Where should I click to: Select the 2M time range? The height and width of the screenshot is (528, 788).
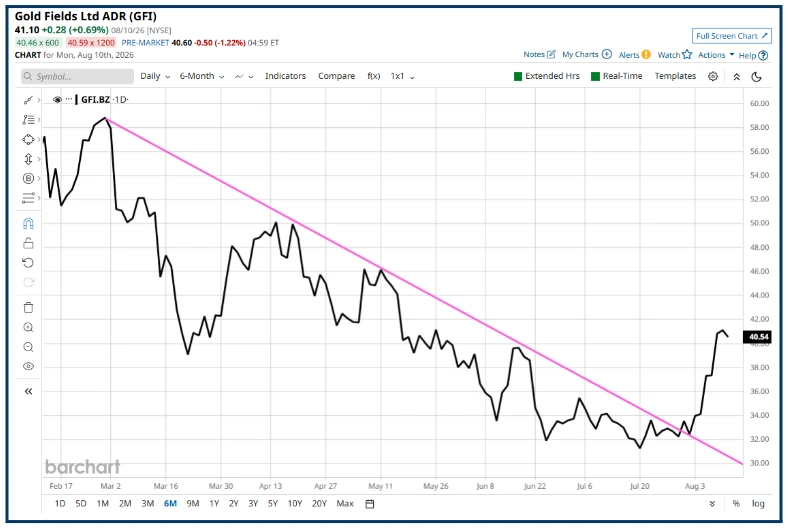pyautogui.click(x=125, y=503)
